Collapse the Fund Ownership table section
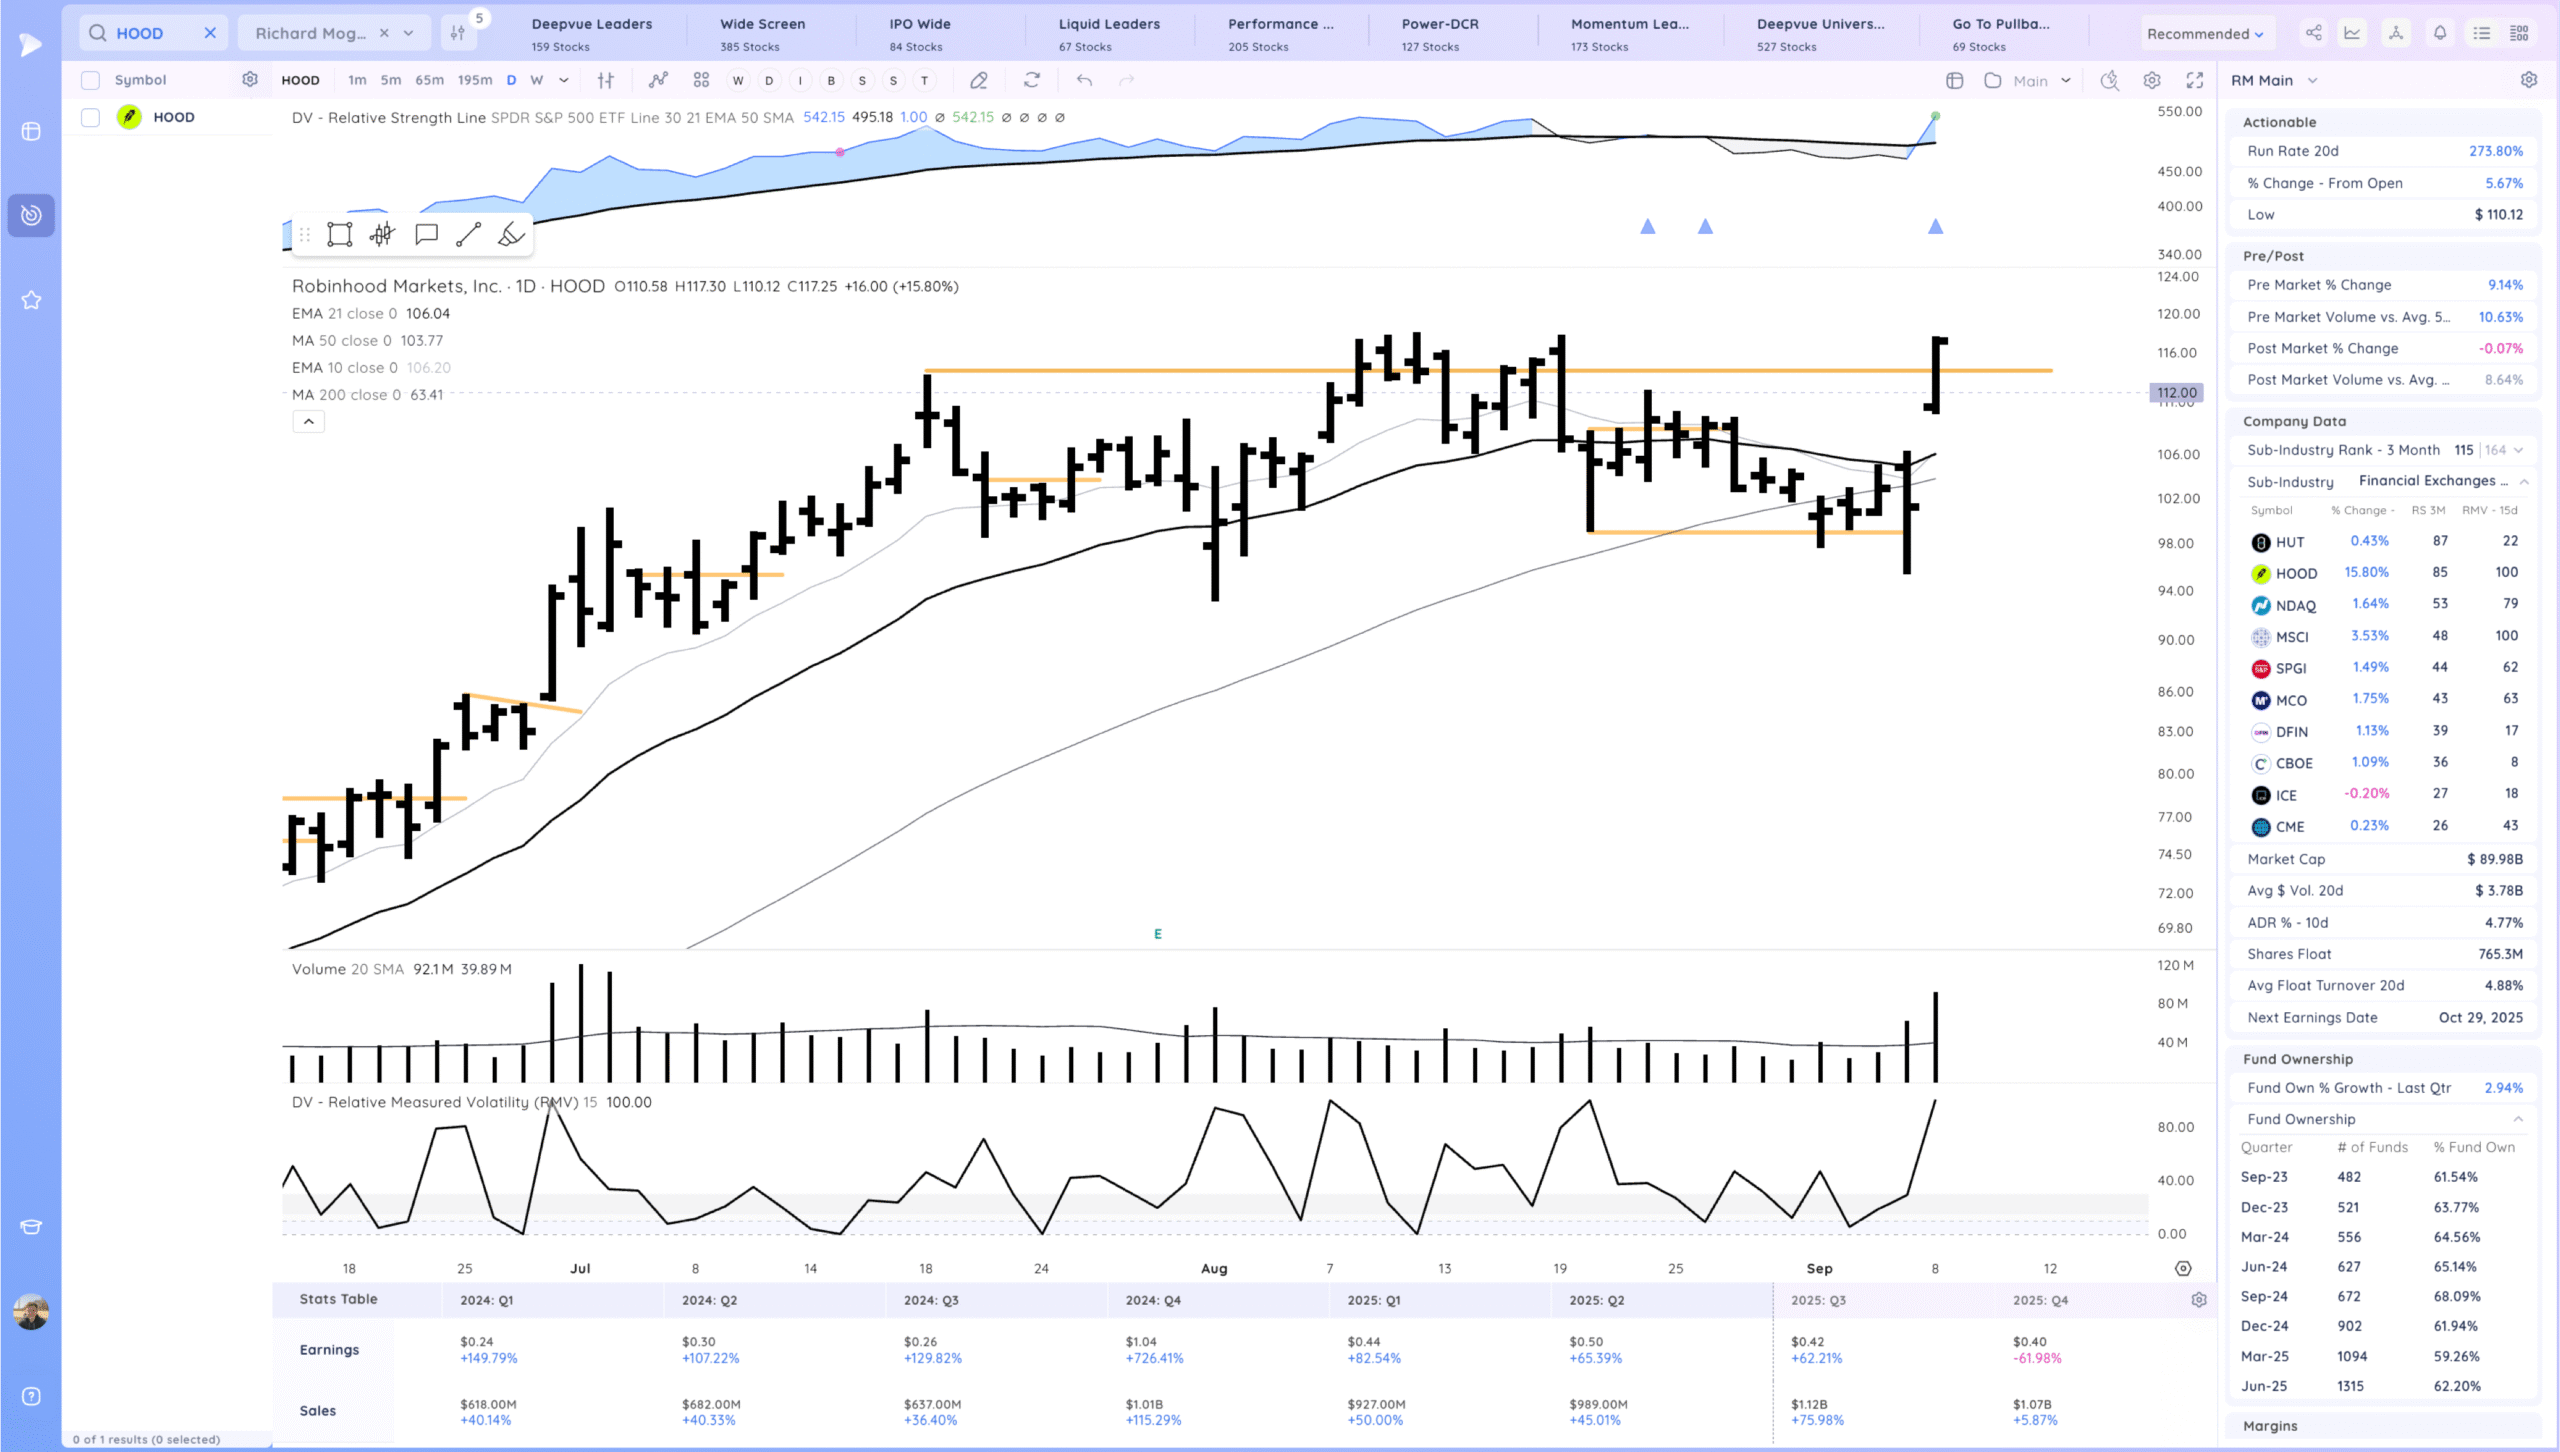 coord(2518,1119)
